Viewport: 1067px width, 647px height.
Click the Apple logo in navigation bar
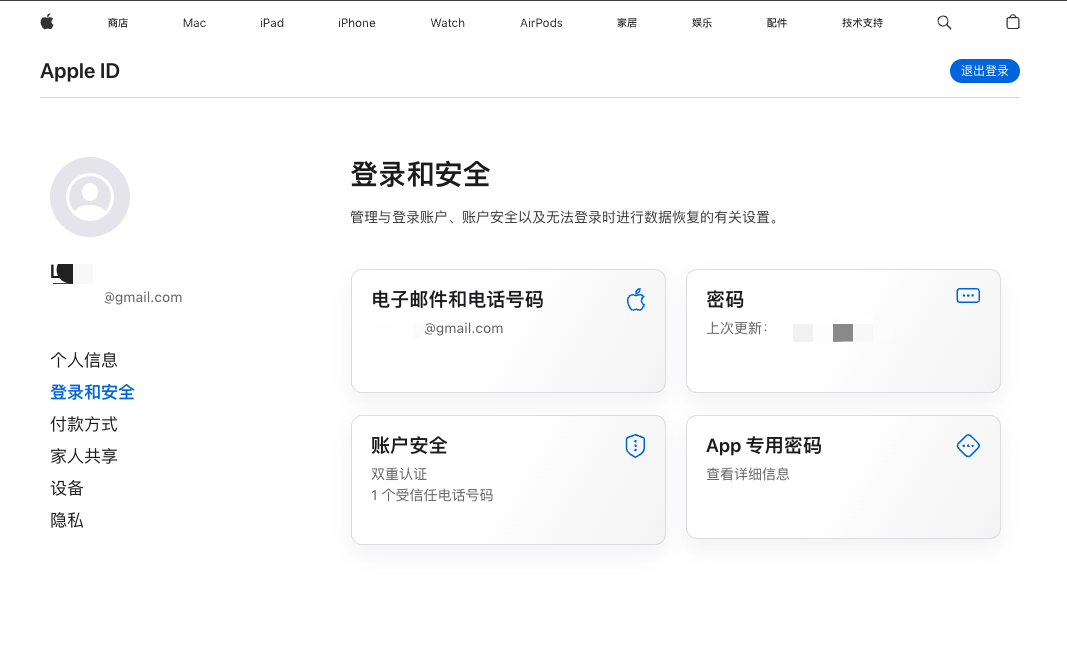[x=47, y=22]
